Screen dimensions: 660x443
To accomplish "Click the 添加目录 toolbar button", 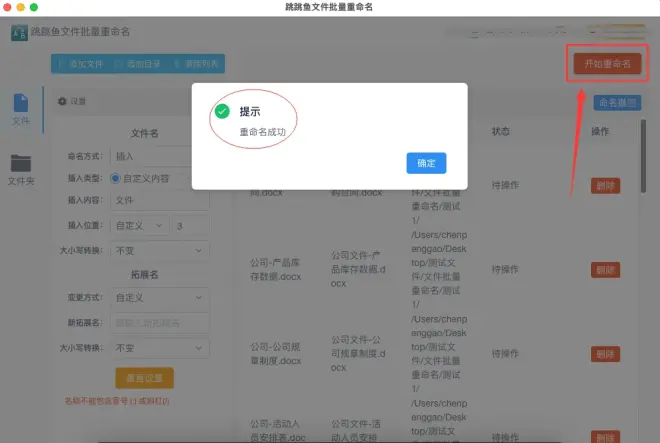I will pos(138,64).
